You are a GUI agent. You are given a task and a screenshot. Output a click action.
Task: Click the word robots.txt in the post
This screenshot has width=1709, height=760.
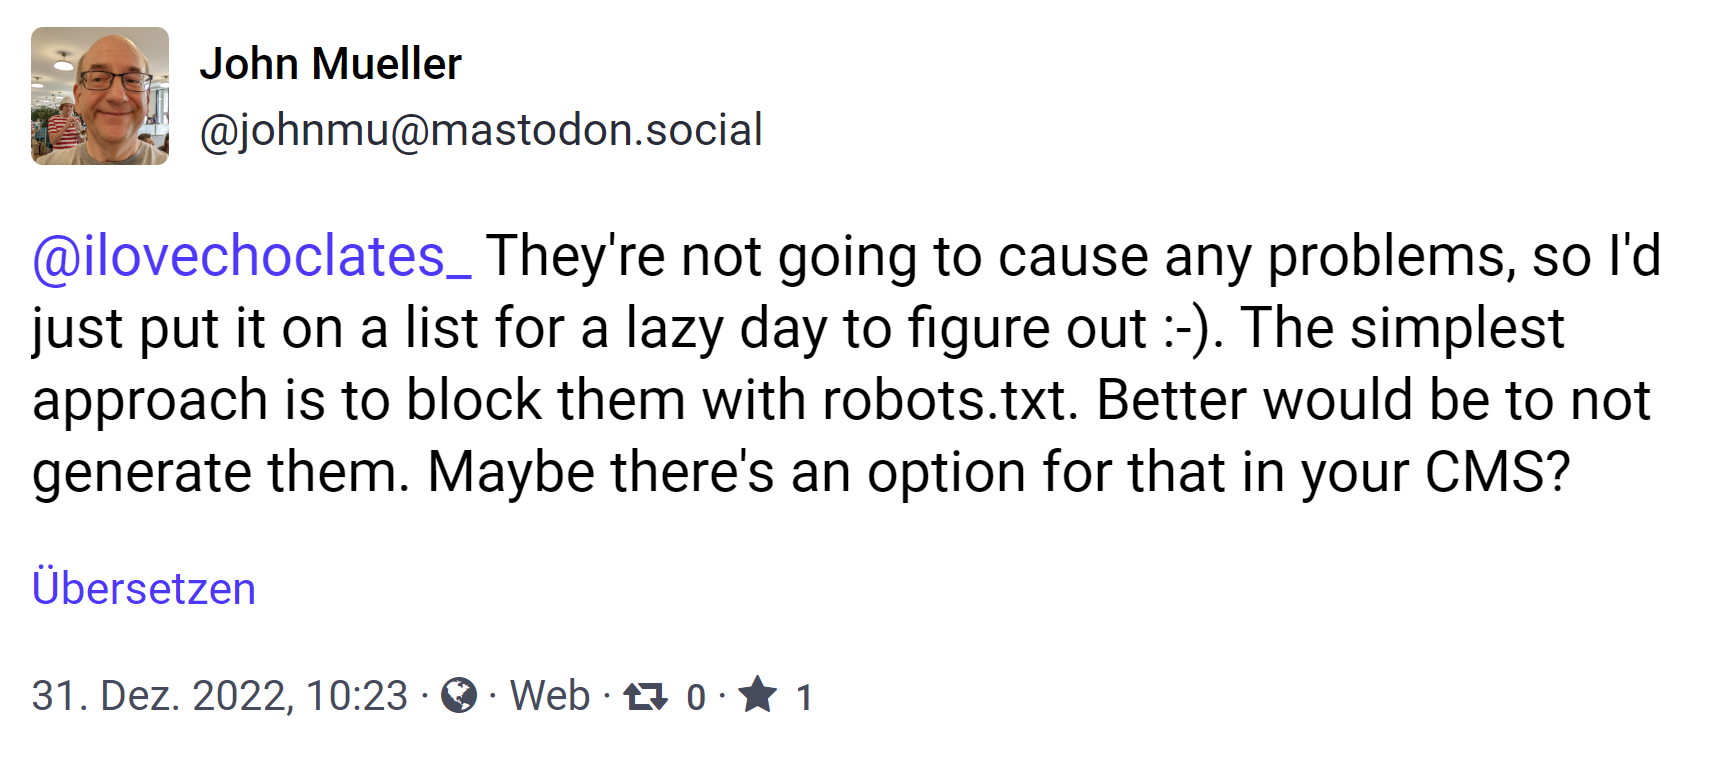coord(949,400)
